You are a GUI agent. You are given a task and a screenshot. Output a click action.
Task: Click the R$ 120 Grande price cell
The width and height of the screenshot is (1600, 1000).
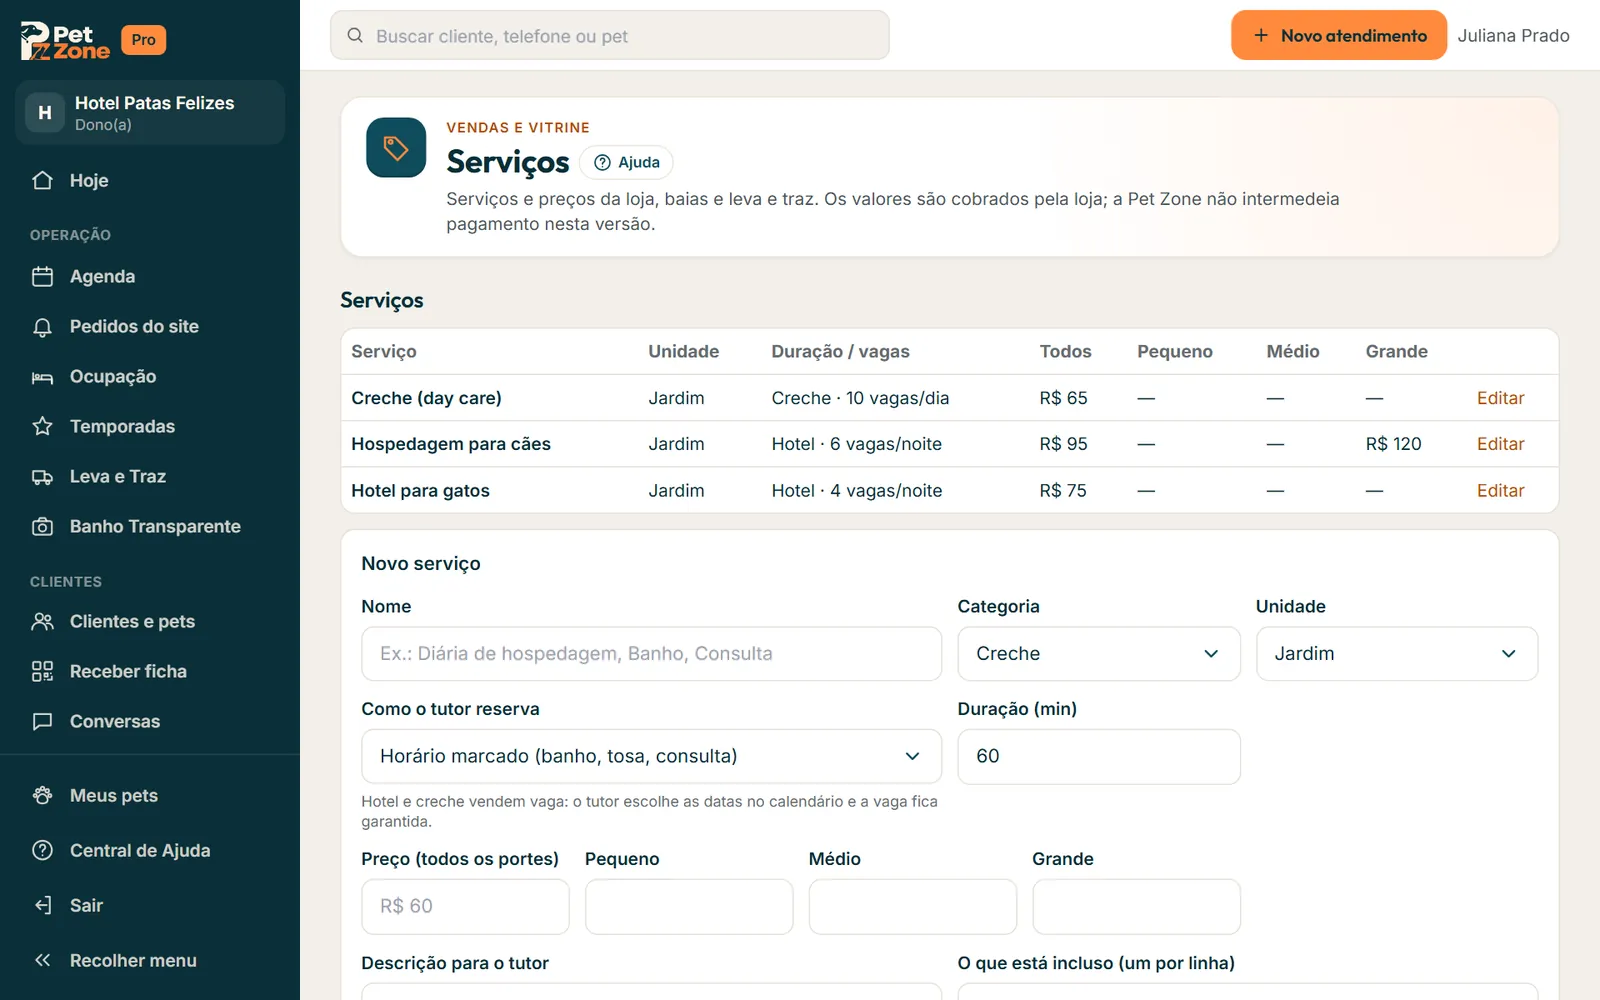[x=1393, y=444]
